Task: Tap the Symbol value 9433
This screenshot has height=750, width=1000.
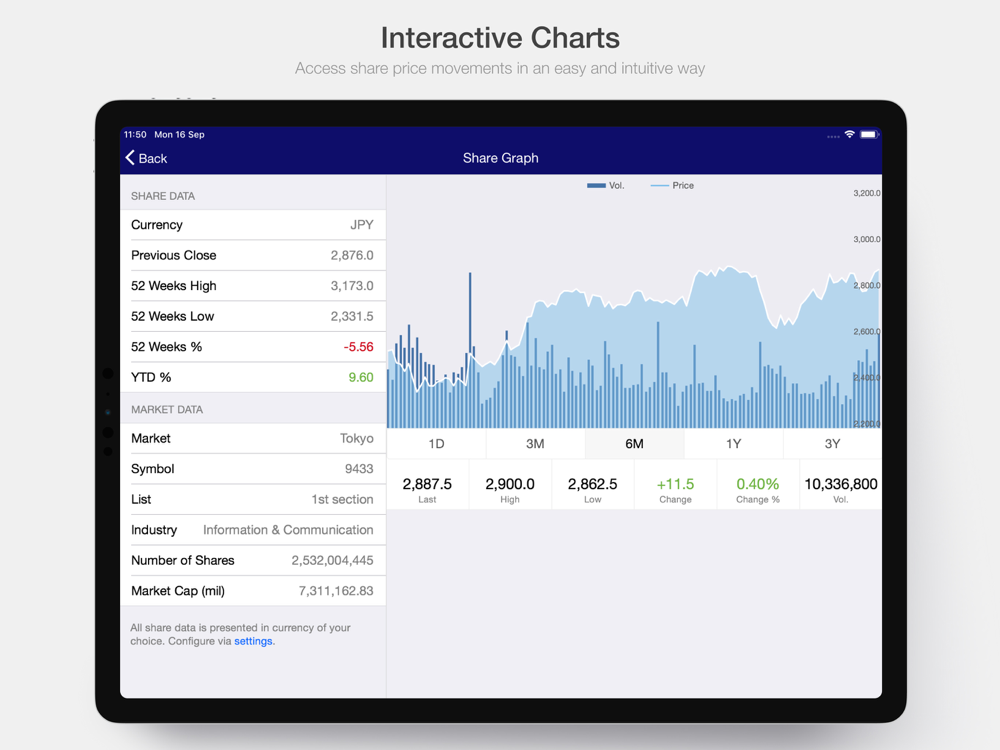Action: click(x=359, y=469)
